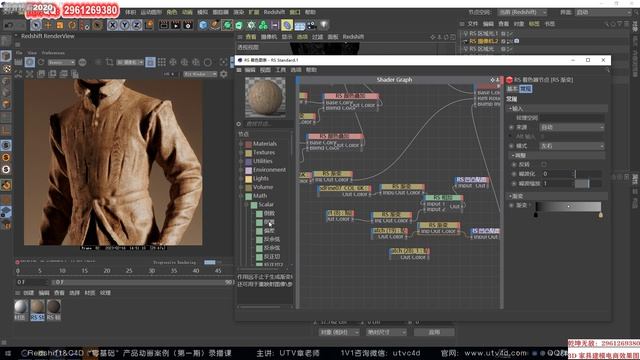
Task: Toggle the X axis lock
Action: pos(113,25)
